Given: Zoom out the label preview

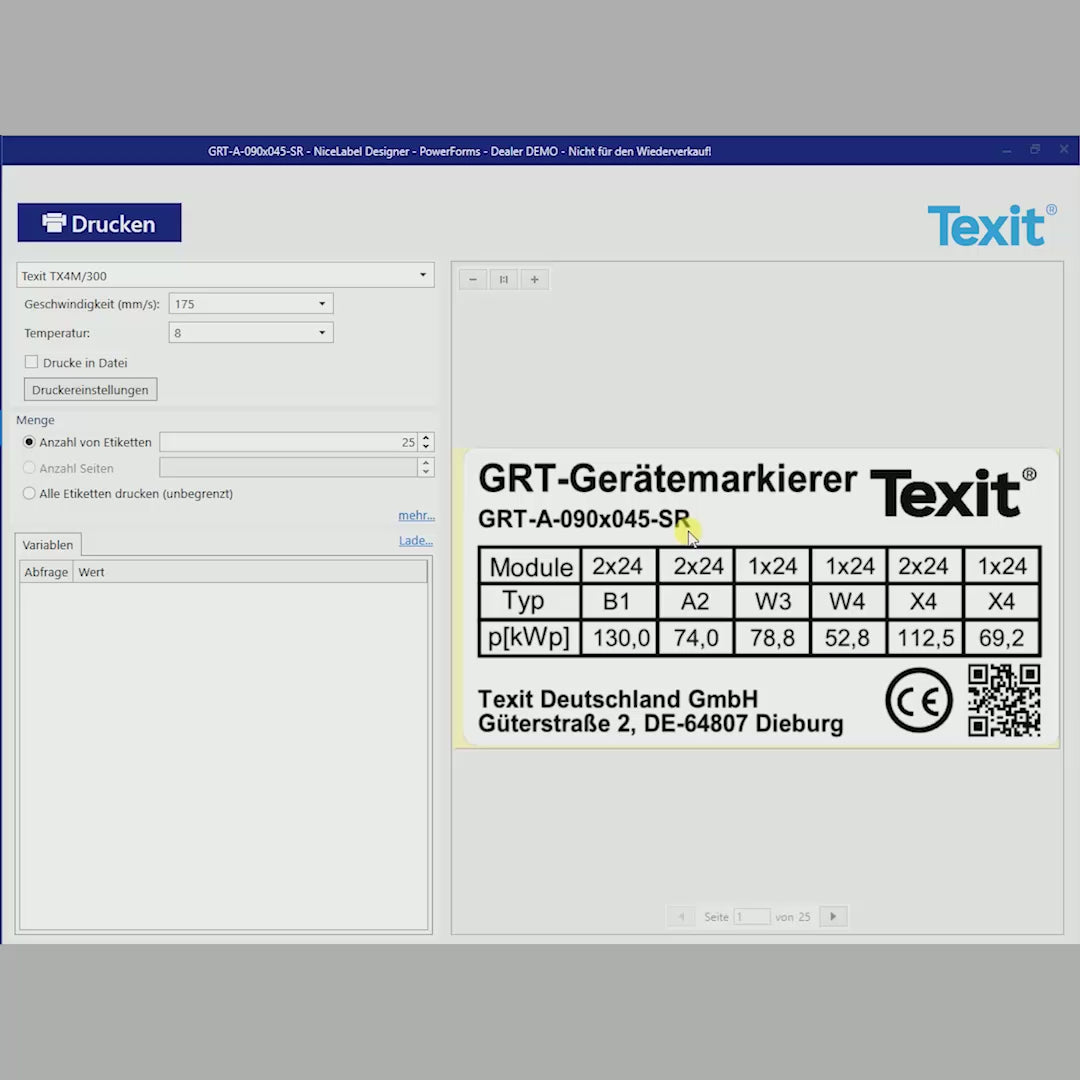Looking at the screenshot, I should pyautogui.click(x=472, y=280).
